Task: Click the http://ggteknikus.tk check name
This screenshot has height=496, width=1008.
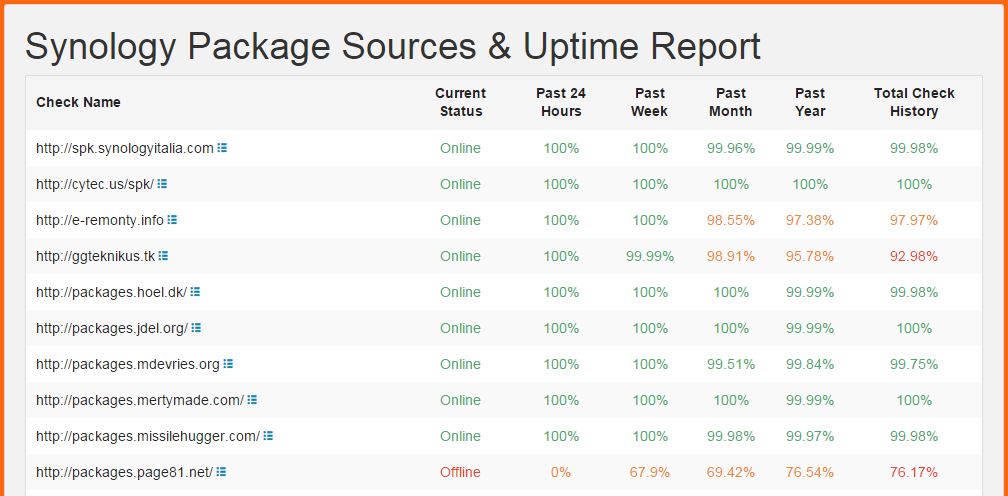Action: pos(96,256)
